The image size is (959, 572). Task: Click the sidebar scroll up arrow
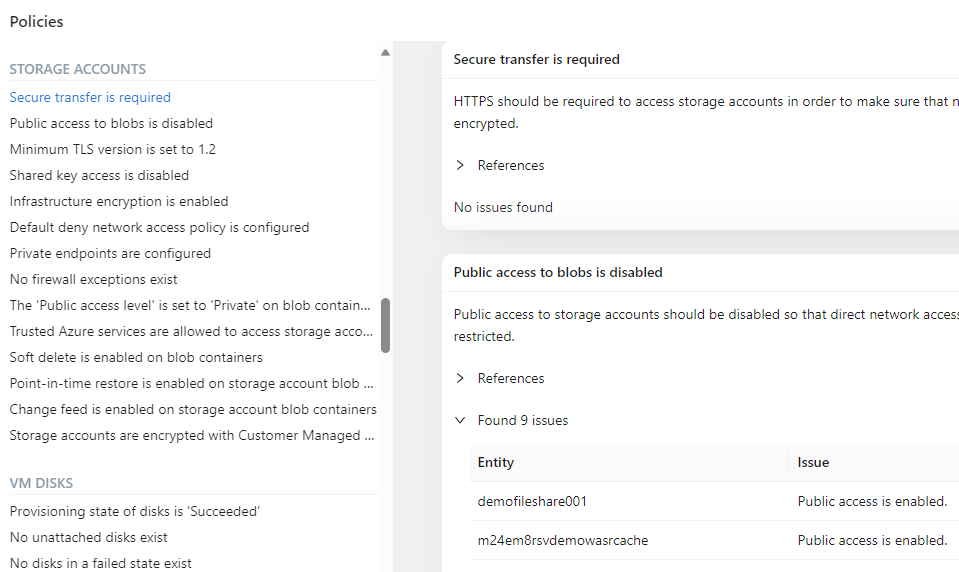[x=385, y=53]
